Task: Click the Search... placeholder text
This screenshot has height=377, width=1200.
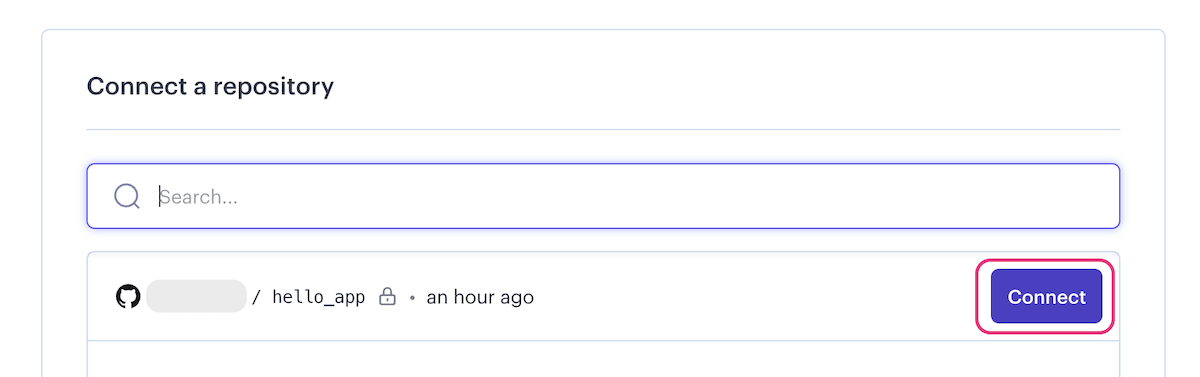Action: (x=200, y=196)
